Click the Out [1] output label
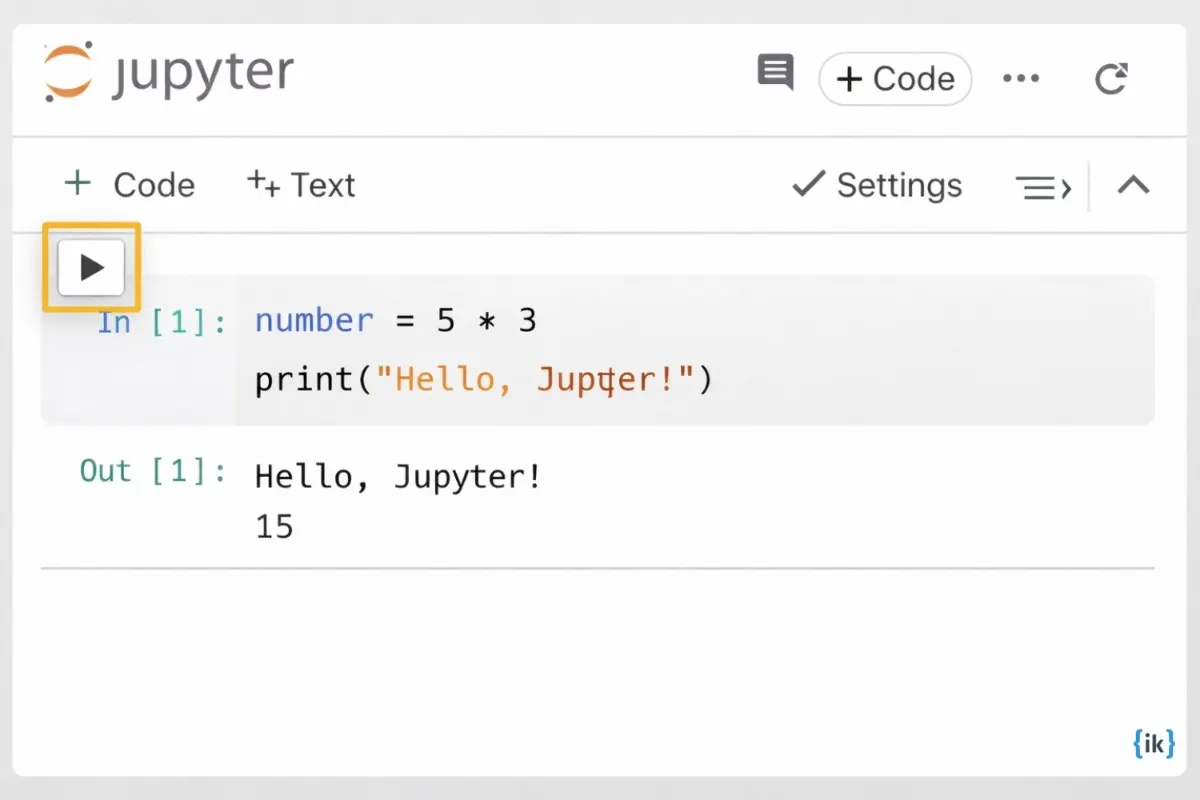 click(x=150, y=471)
